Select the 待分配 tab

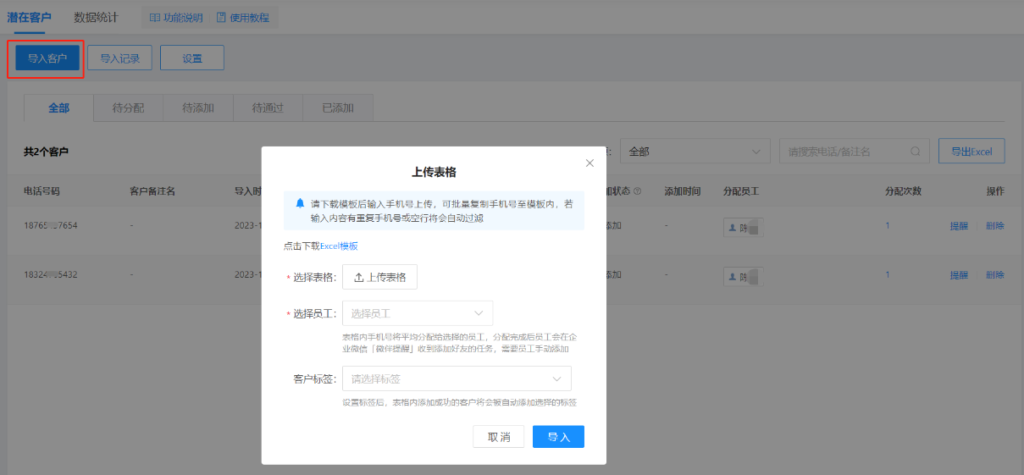pyautogui.click(x=129, y=108)
